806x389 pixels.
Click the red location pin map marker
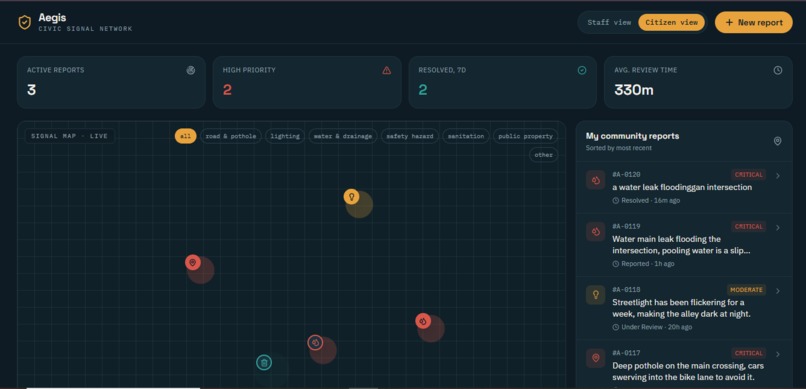click(x=193, y=263)
